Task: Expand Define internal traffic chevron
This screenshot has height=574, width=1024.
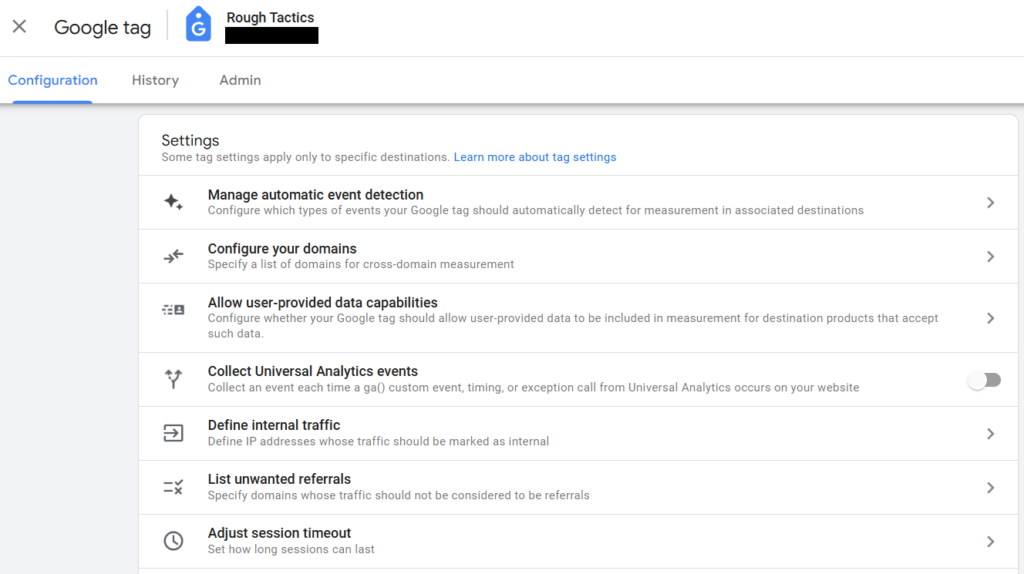Action: [x=991, y=434]
